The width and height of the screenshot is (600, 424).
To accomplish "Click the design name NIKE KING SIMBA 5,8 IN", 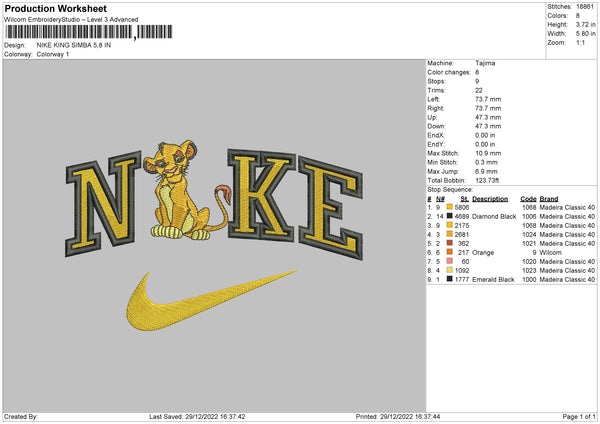I will point(74,45).
